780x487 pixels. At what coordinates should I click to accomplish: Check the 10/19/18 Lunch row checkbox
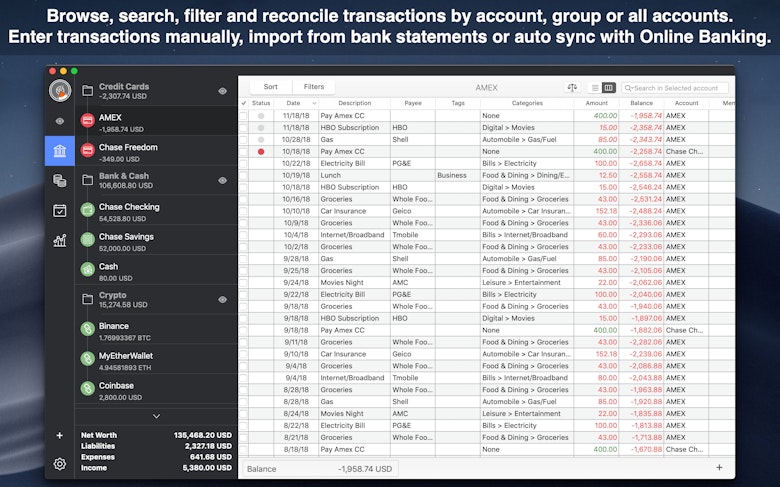click(x=243, y=175)
